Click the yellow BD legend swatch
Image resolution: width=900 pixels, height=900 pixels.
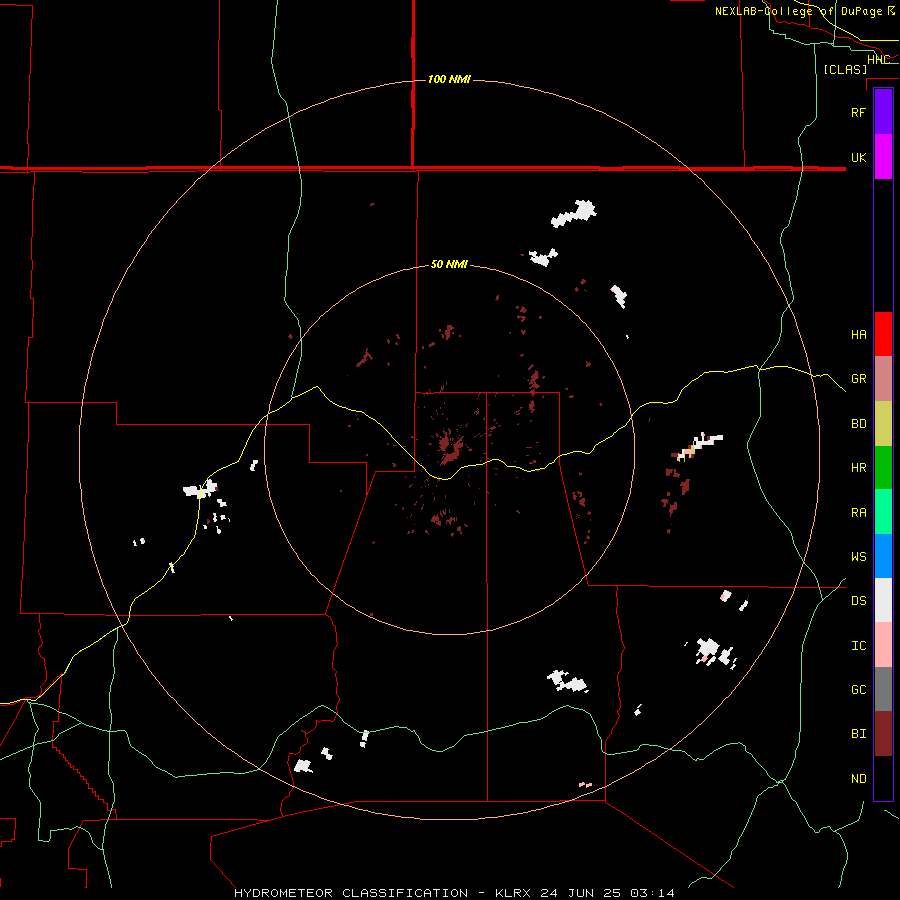coord(883,424)
